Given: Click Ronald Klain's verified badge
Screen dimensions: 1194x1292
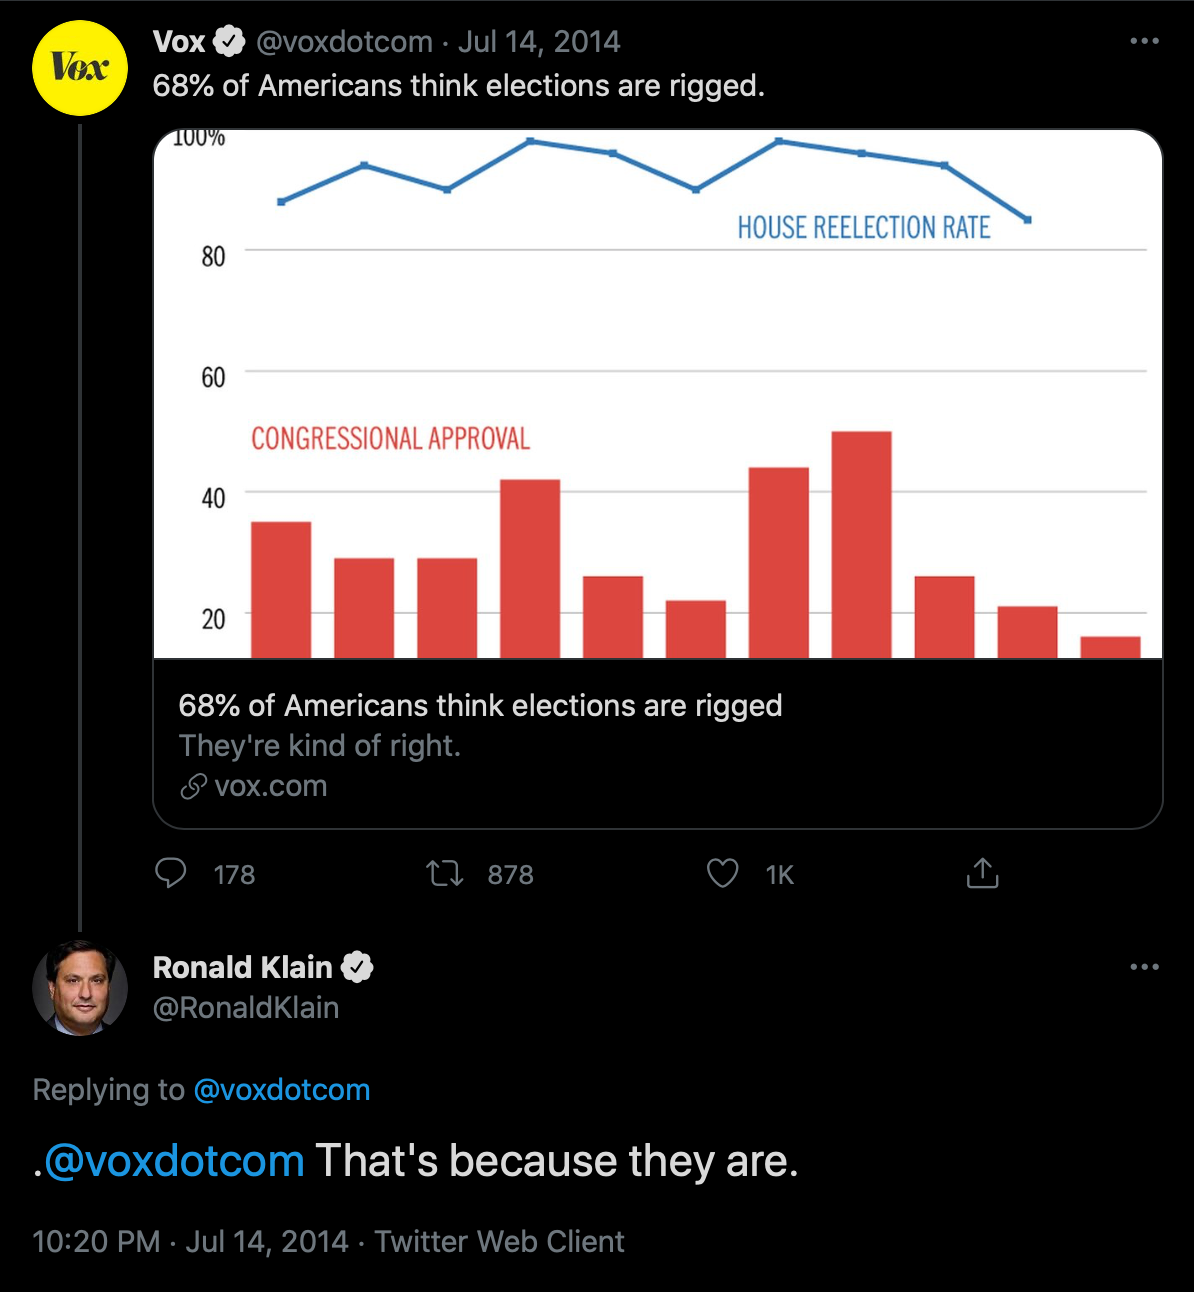Looking at the screenshot, I should [357, 967].
